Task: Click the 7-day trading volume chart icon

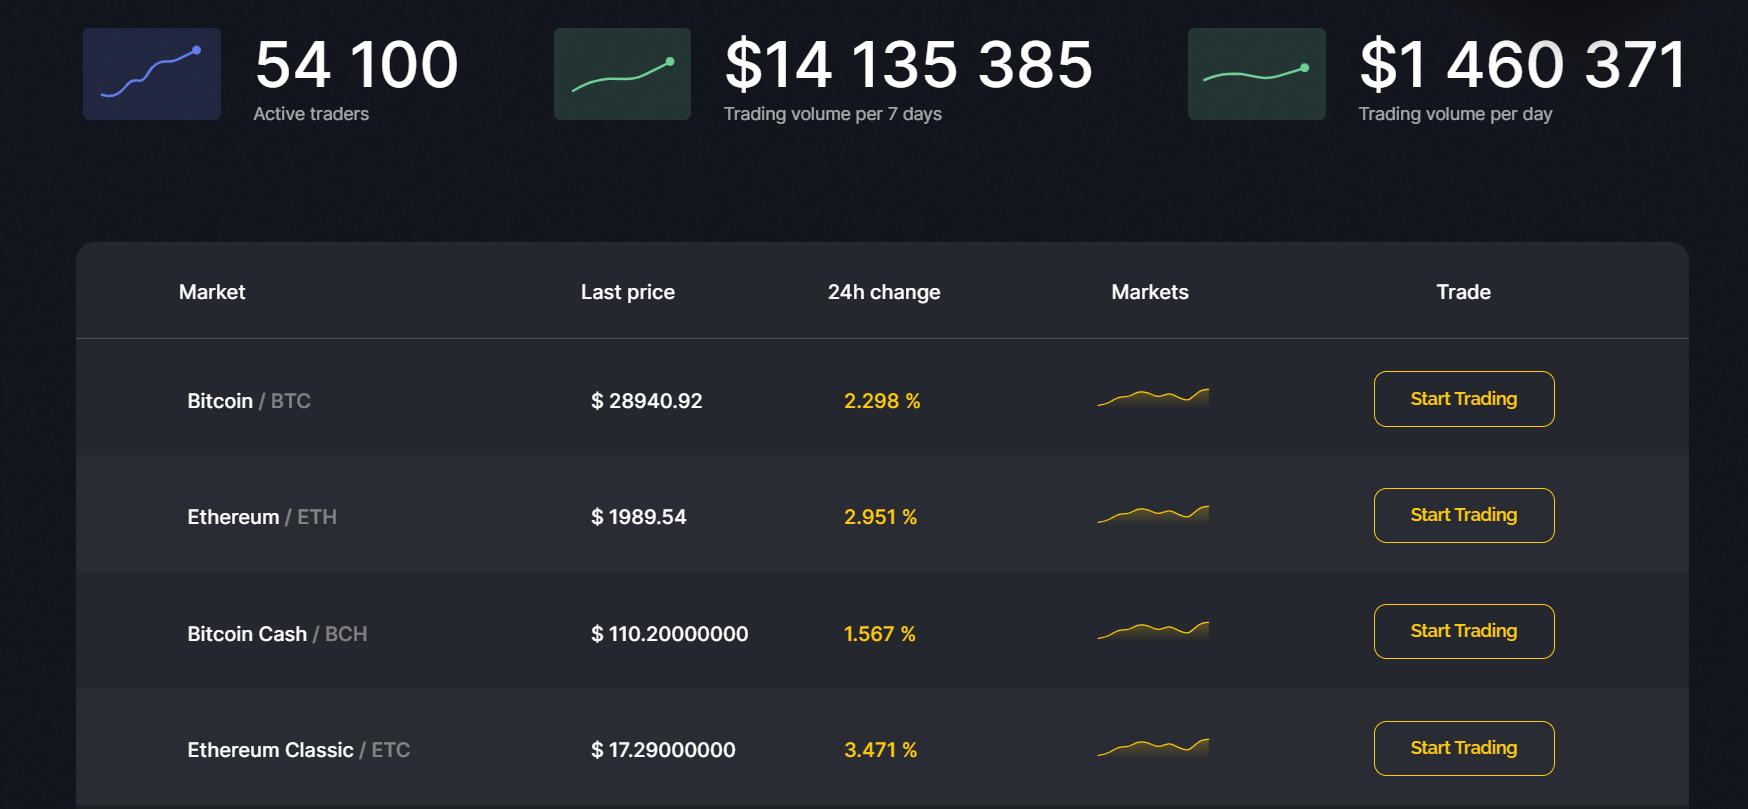Action: [622, 74]
